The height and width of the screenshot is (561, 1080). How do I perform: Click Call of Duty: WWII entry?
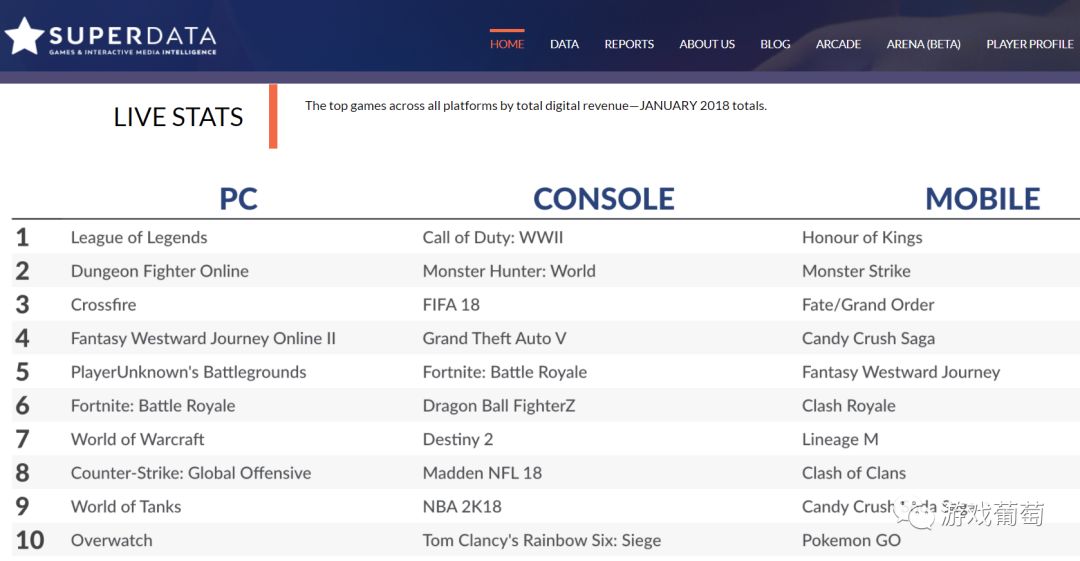pyautogui.click(x=492, y=238)
